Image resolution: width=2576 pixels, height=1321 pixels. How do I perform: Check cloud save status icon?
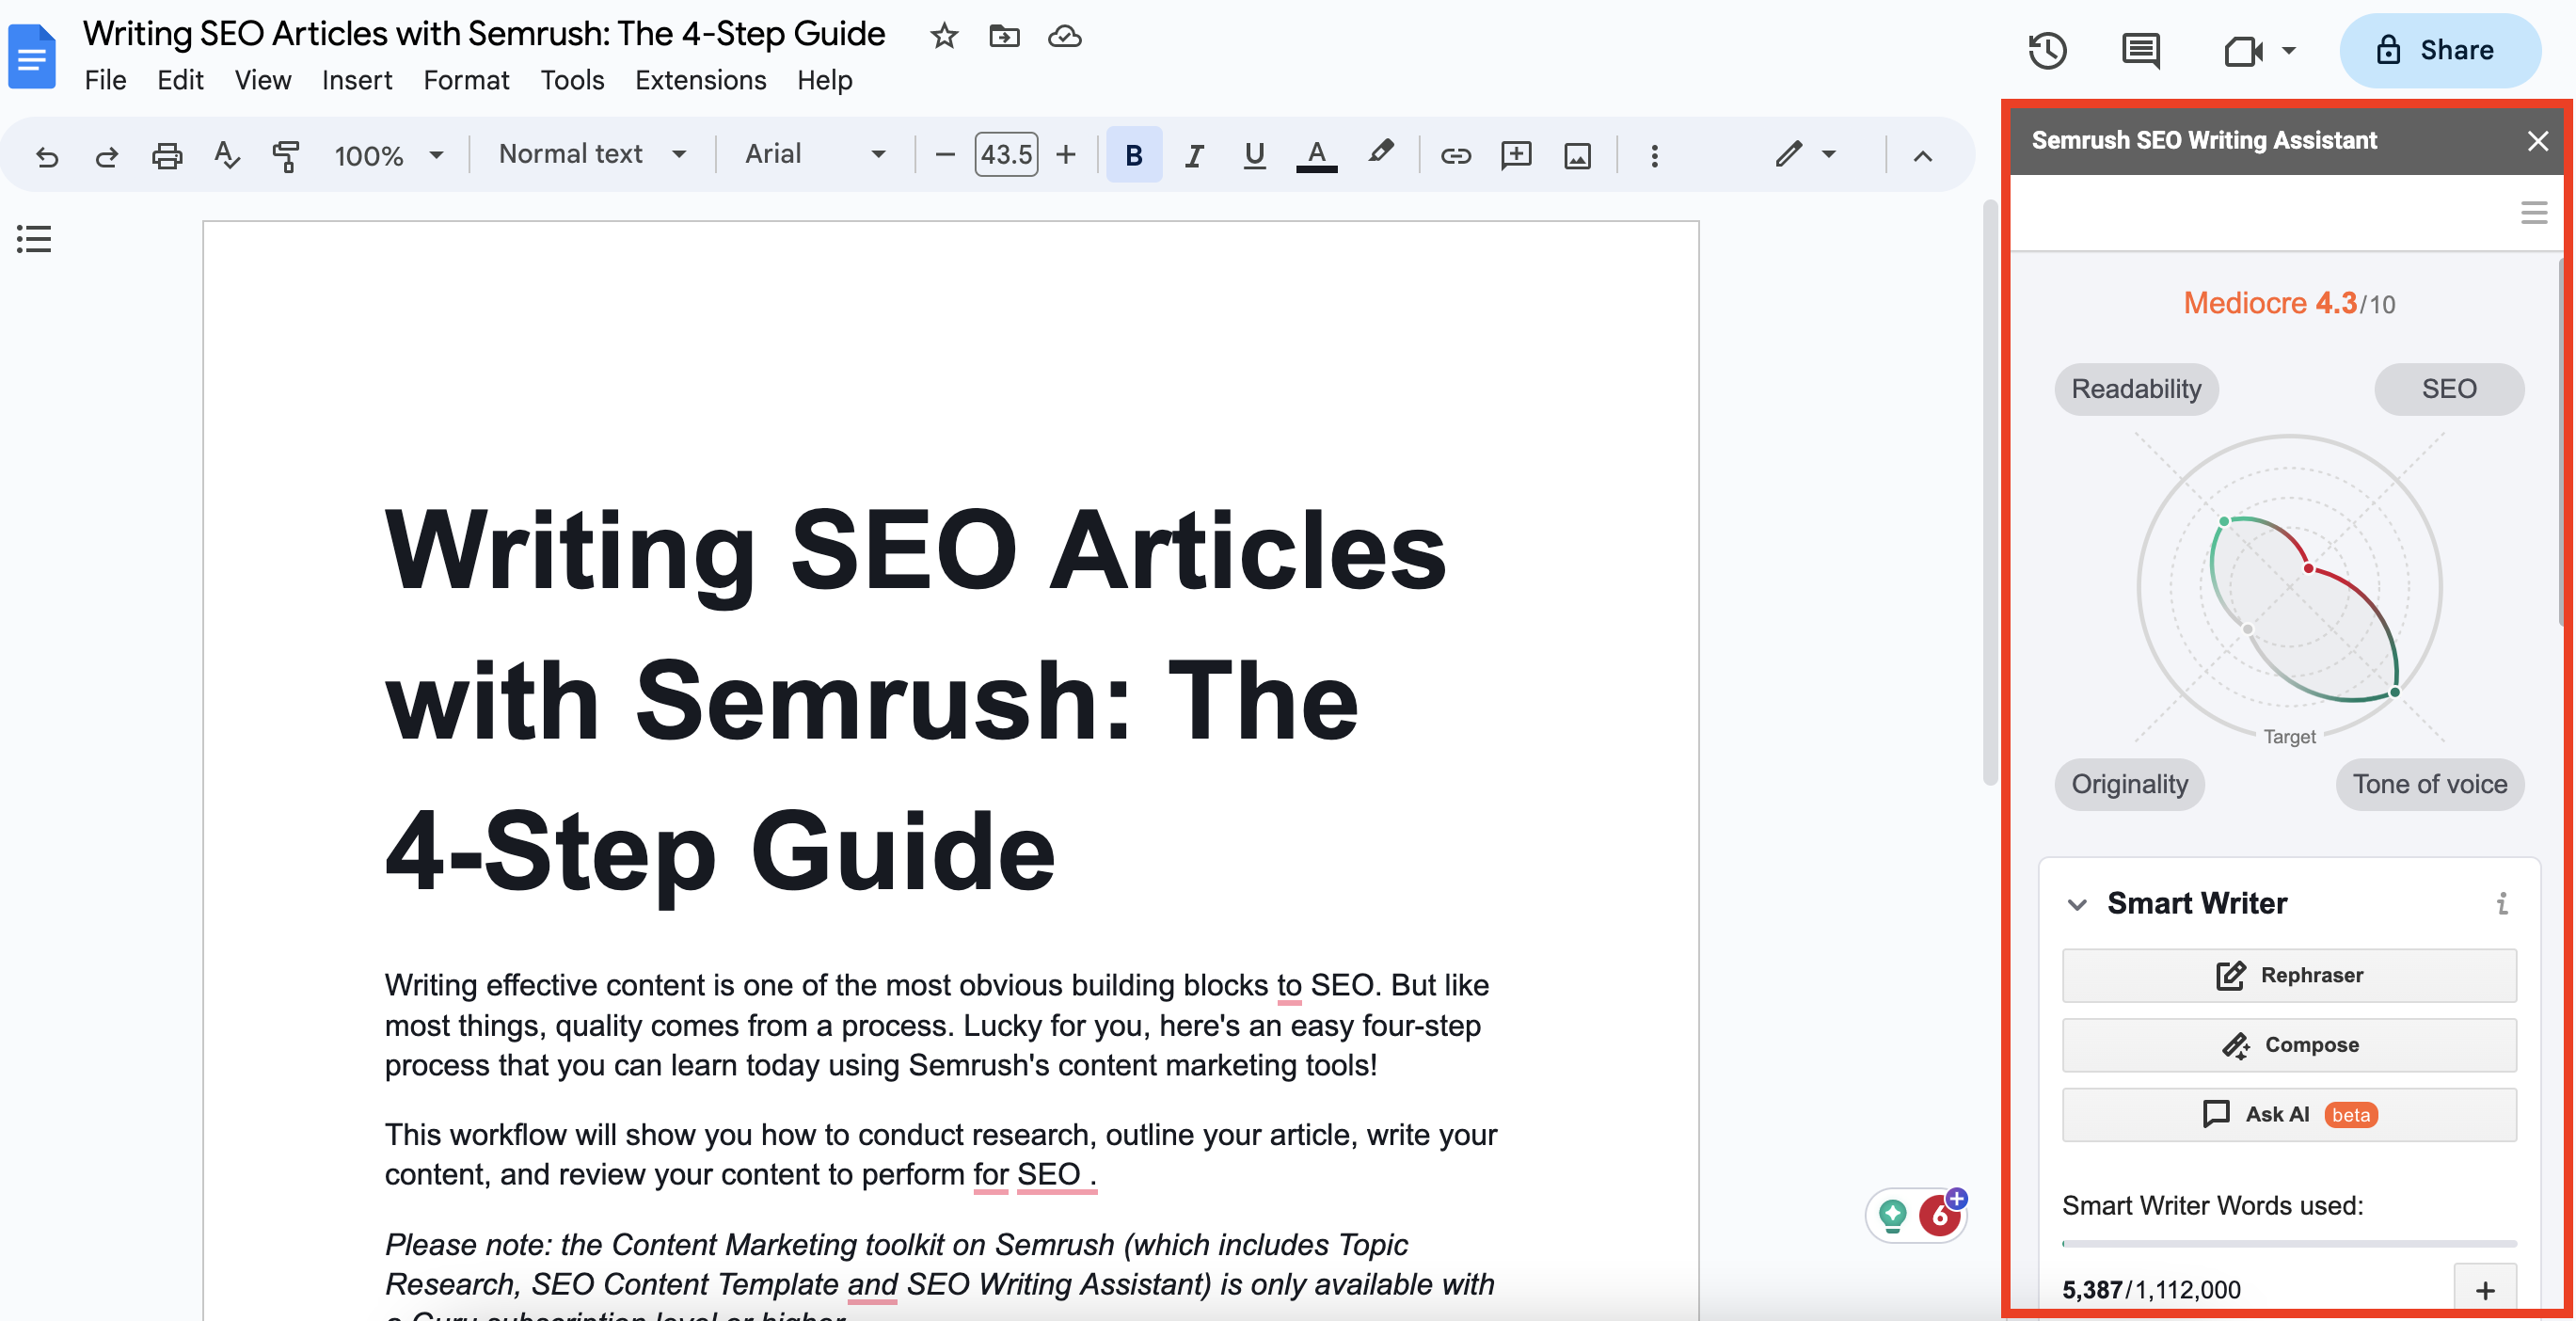point(1064,37)
